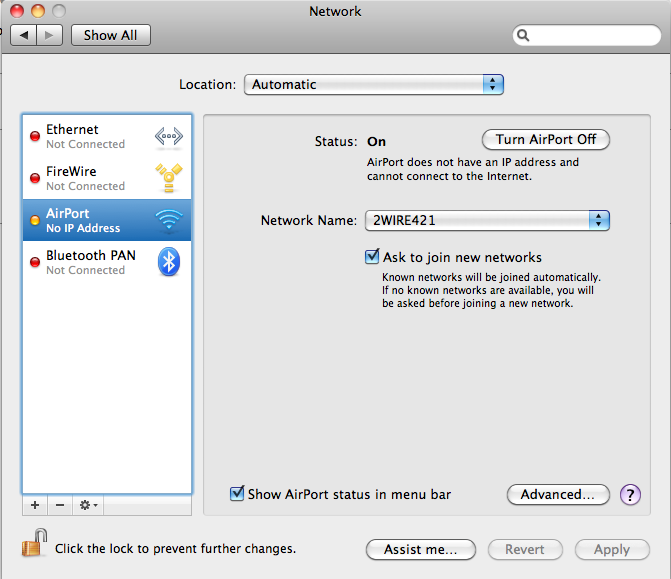Click orange status dot next to AirPort
Image resolution: width=671 pixels, height=579 pixels.
coord(35,220)
